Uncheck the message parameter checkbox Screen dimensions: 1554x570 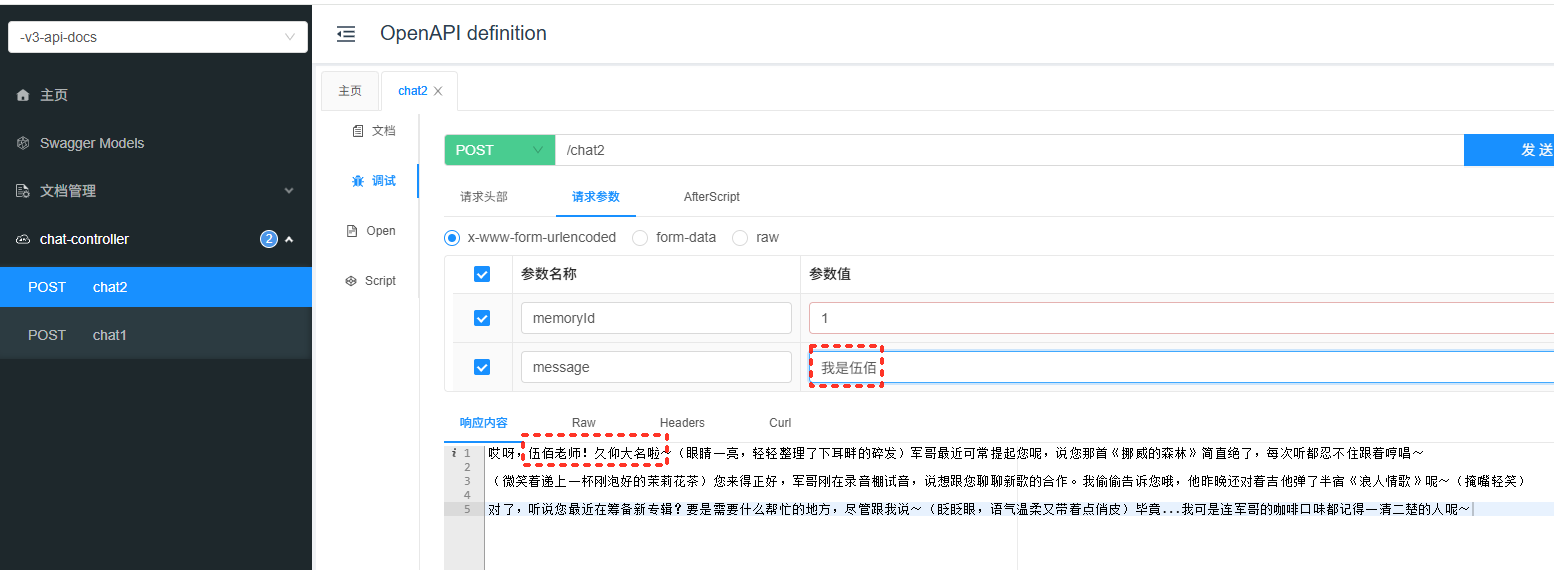pos(482,367)
